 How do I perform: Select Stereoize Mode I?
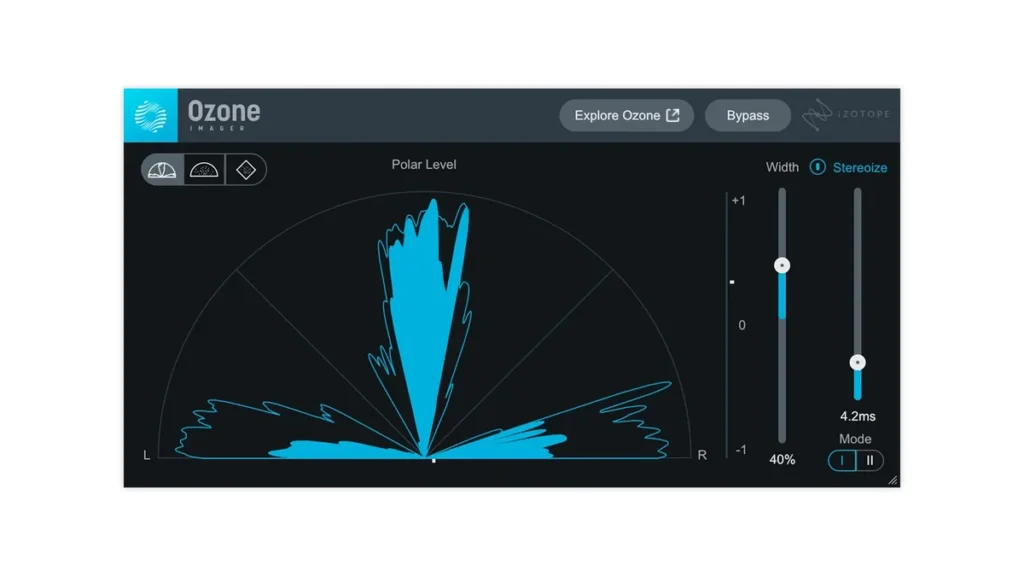coord(842,460)
